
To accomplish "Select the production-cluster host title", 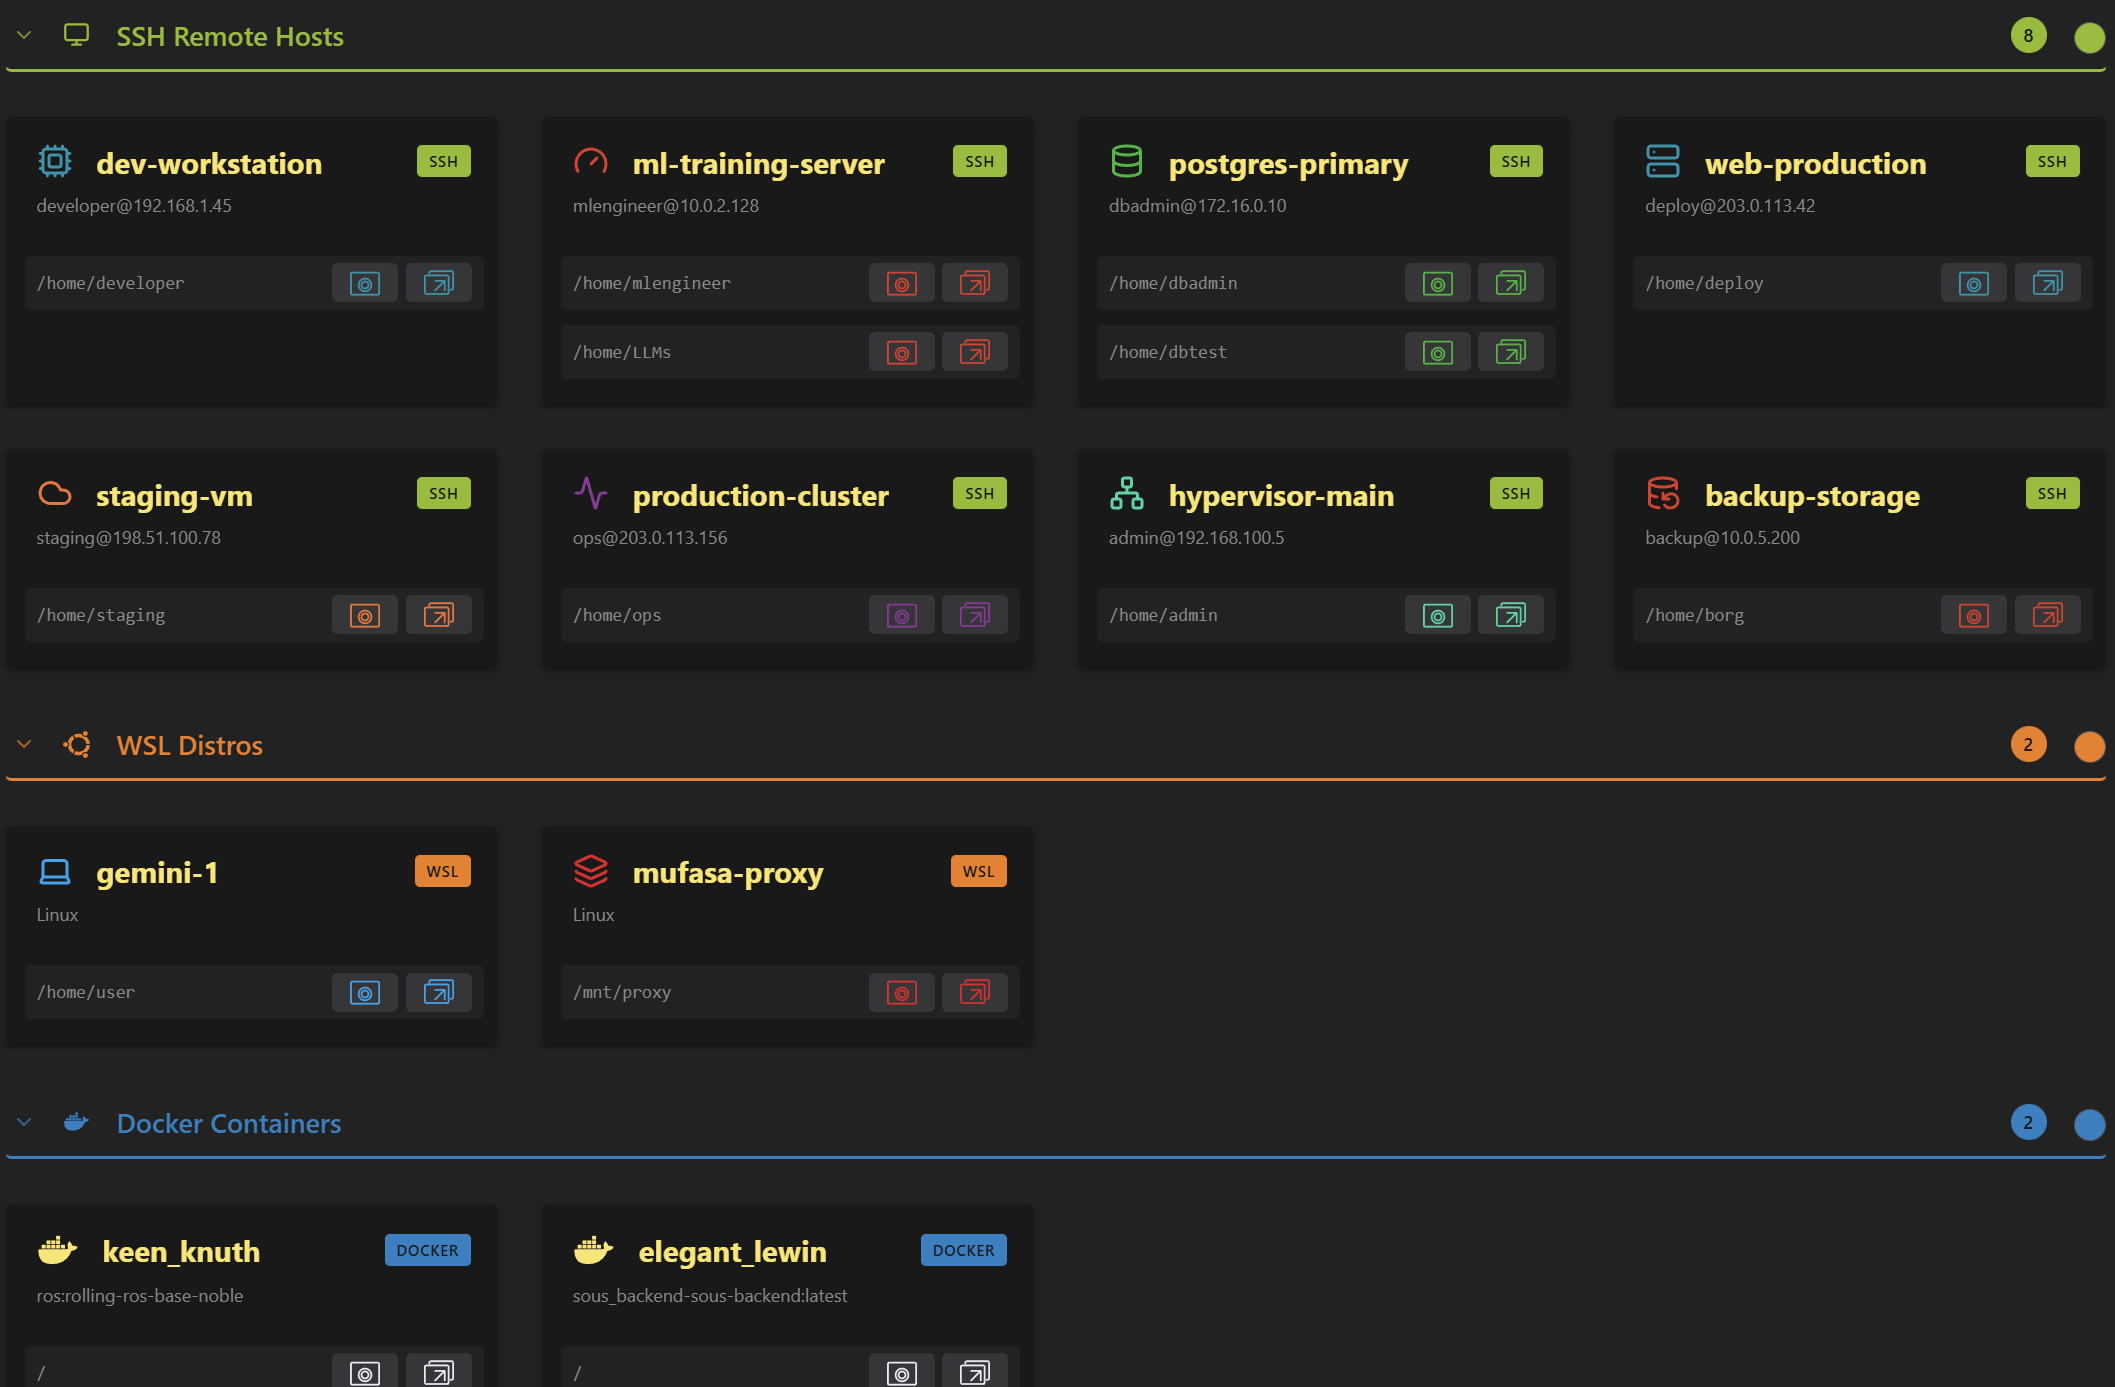I will (x=760, y=496).
